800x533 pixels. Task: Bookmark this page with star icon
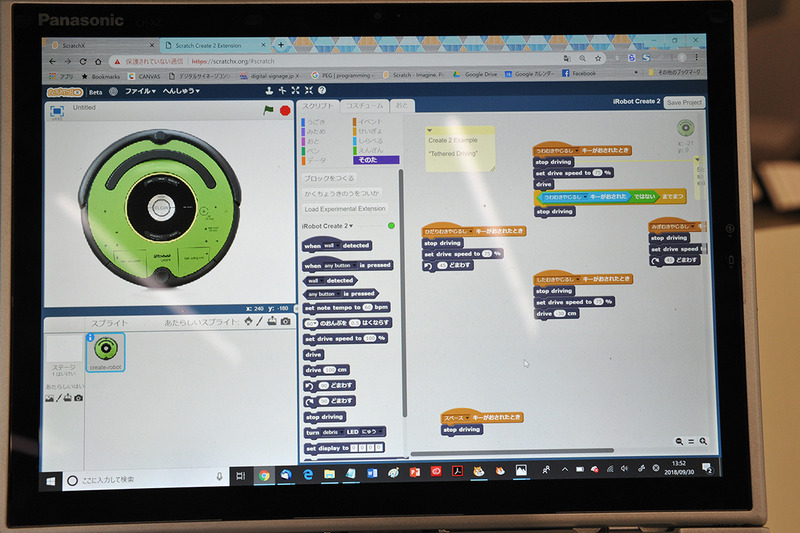(x=598, y=59)
